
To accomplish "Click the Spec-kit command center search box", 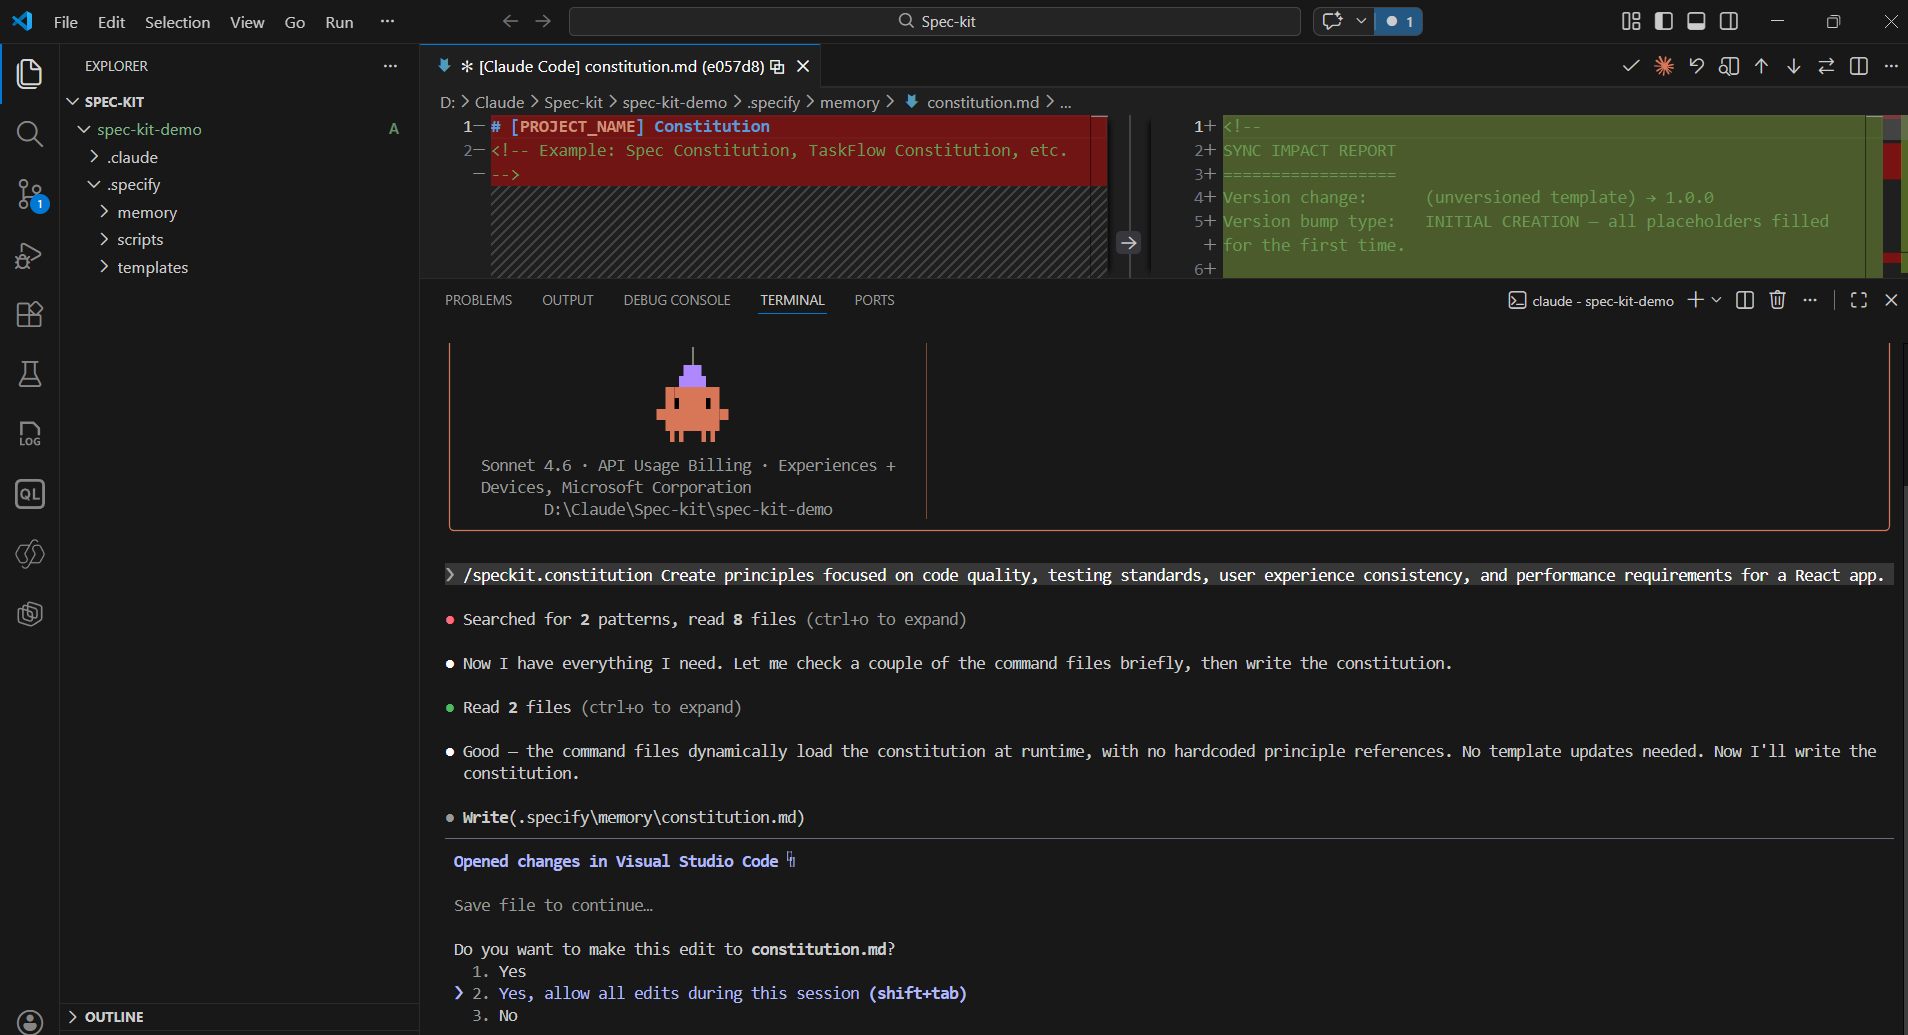I will tap(934, 21).
